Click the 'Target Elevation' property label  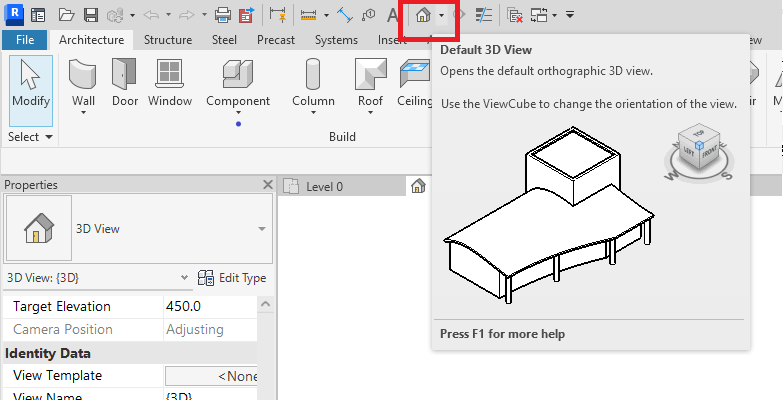[62, 306]
